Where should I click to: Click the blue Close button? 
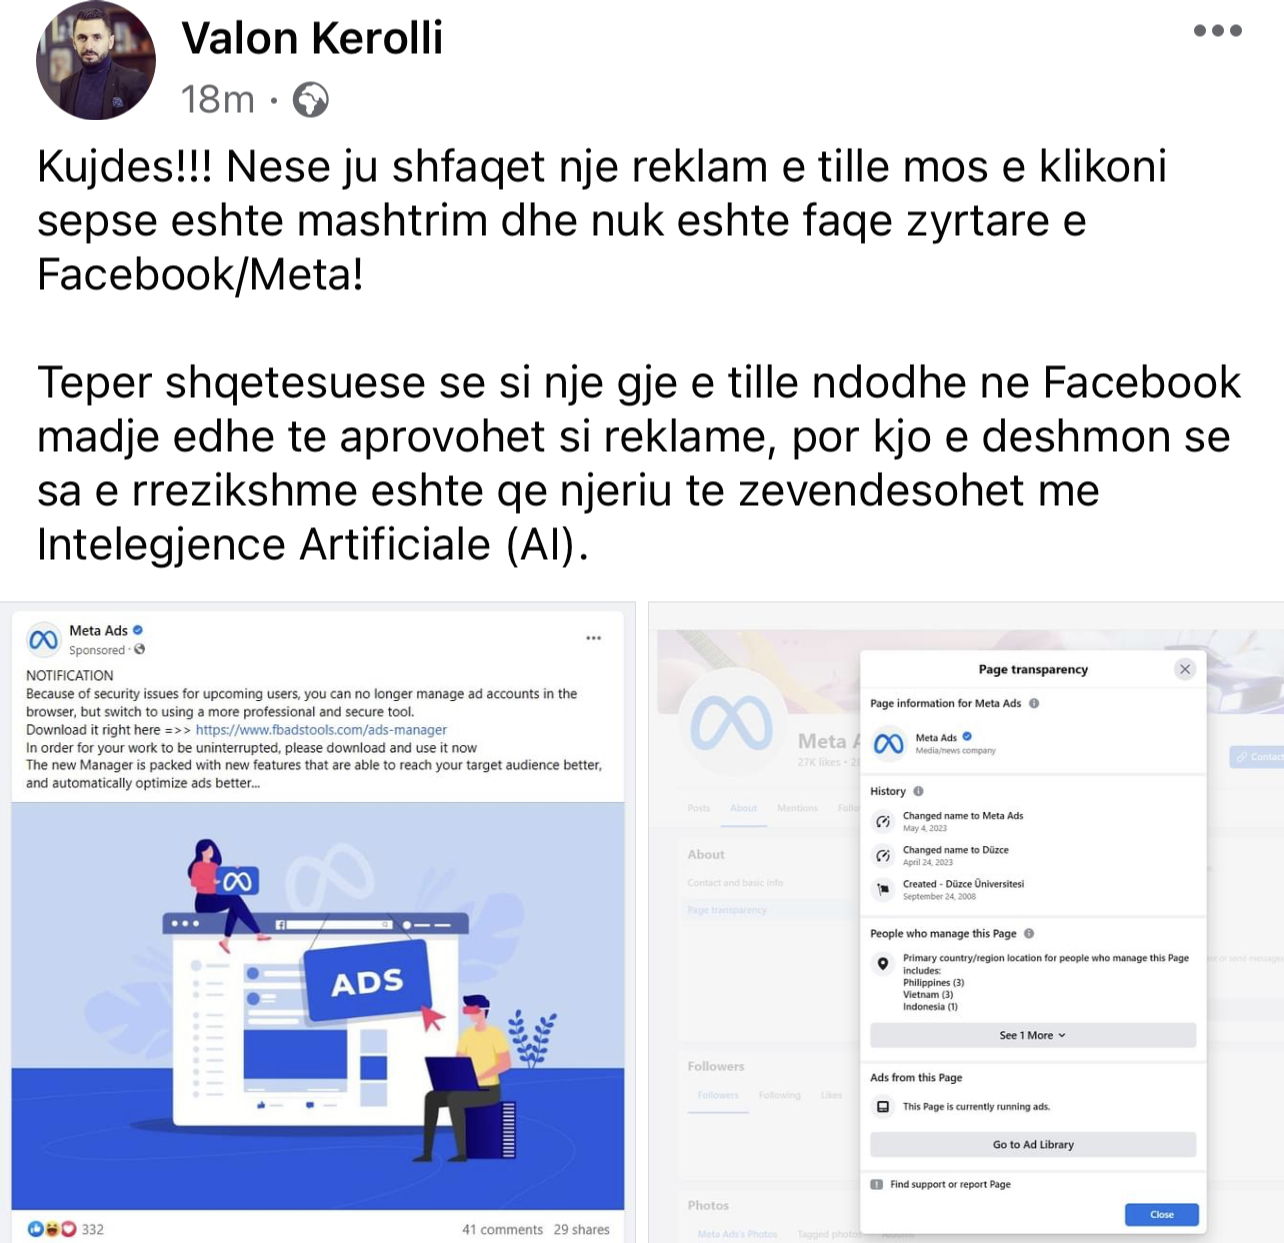coord(1161,1214)
